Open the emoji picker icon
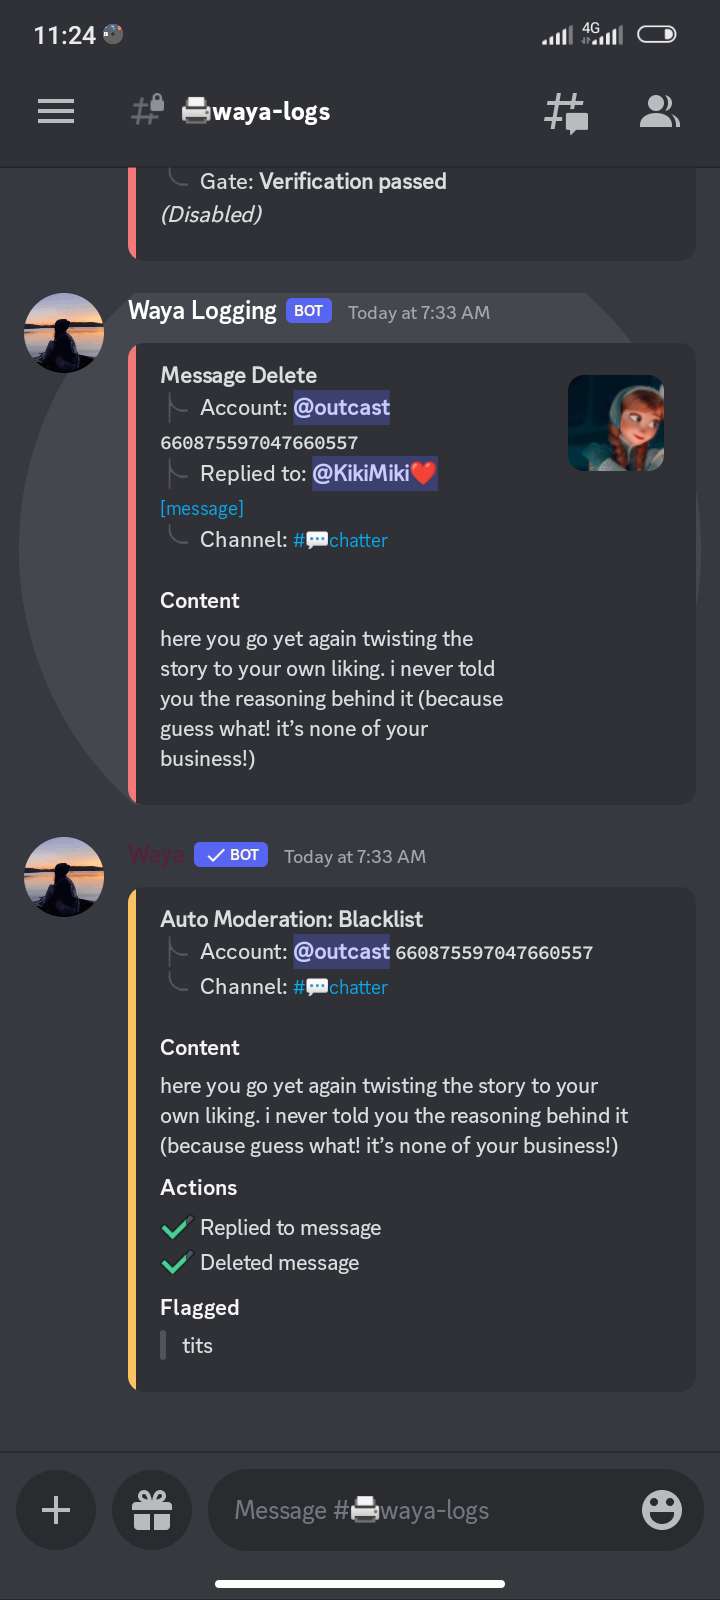720x1600 pixels. point(661,1510)
